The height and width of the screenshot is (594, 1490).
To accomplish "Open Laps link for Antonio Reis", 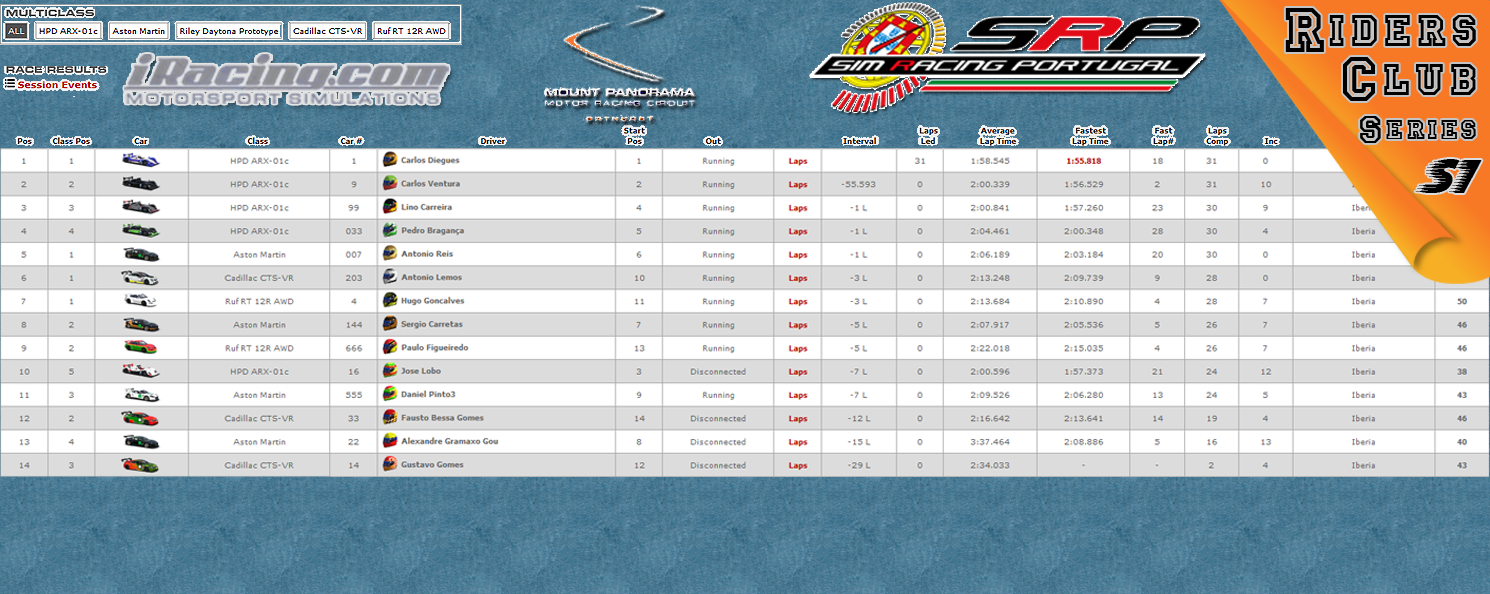I will tap(797, 255).
